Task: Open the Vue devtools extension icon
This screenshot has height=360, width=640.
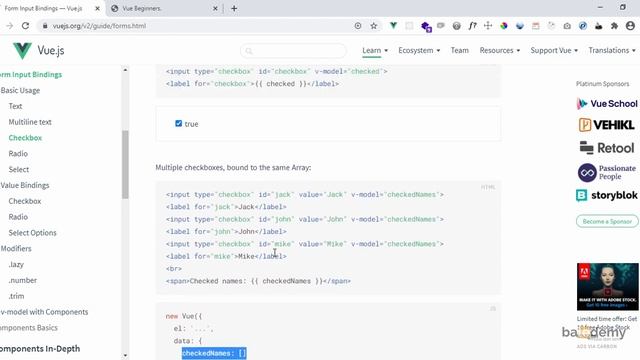Action: click(393, 25)
